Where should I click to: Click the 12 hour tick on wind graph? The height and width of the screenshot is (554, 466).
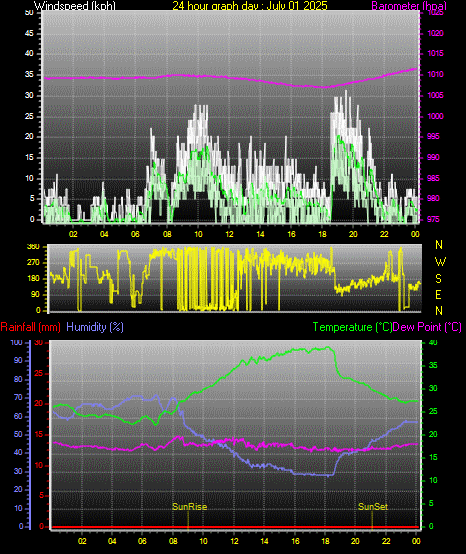pos(229,234)
